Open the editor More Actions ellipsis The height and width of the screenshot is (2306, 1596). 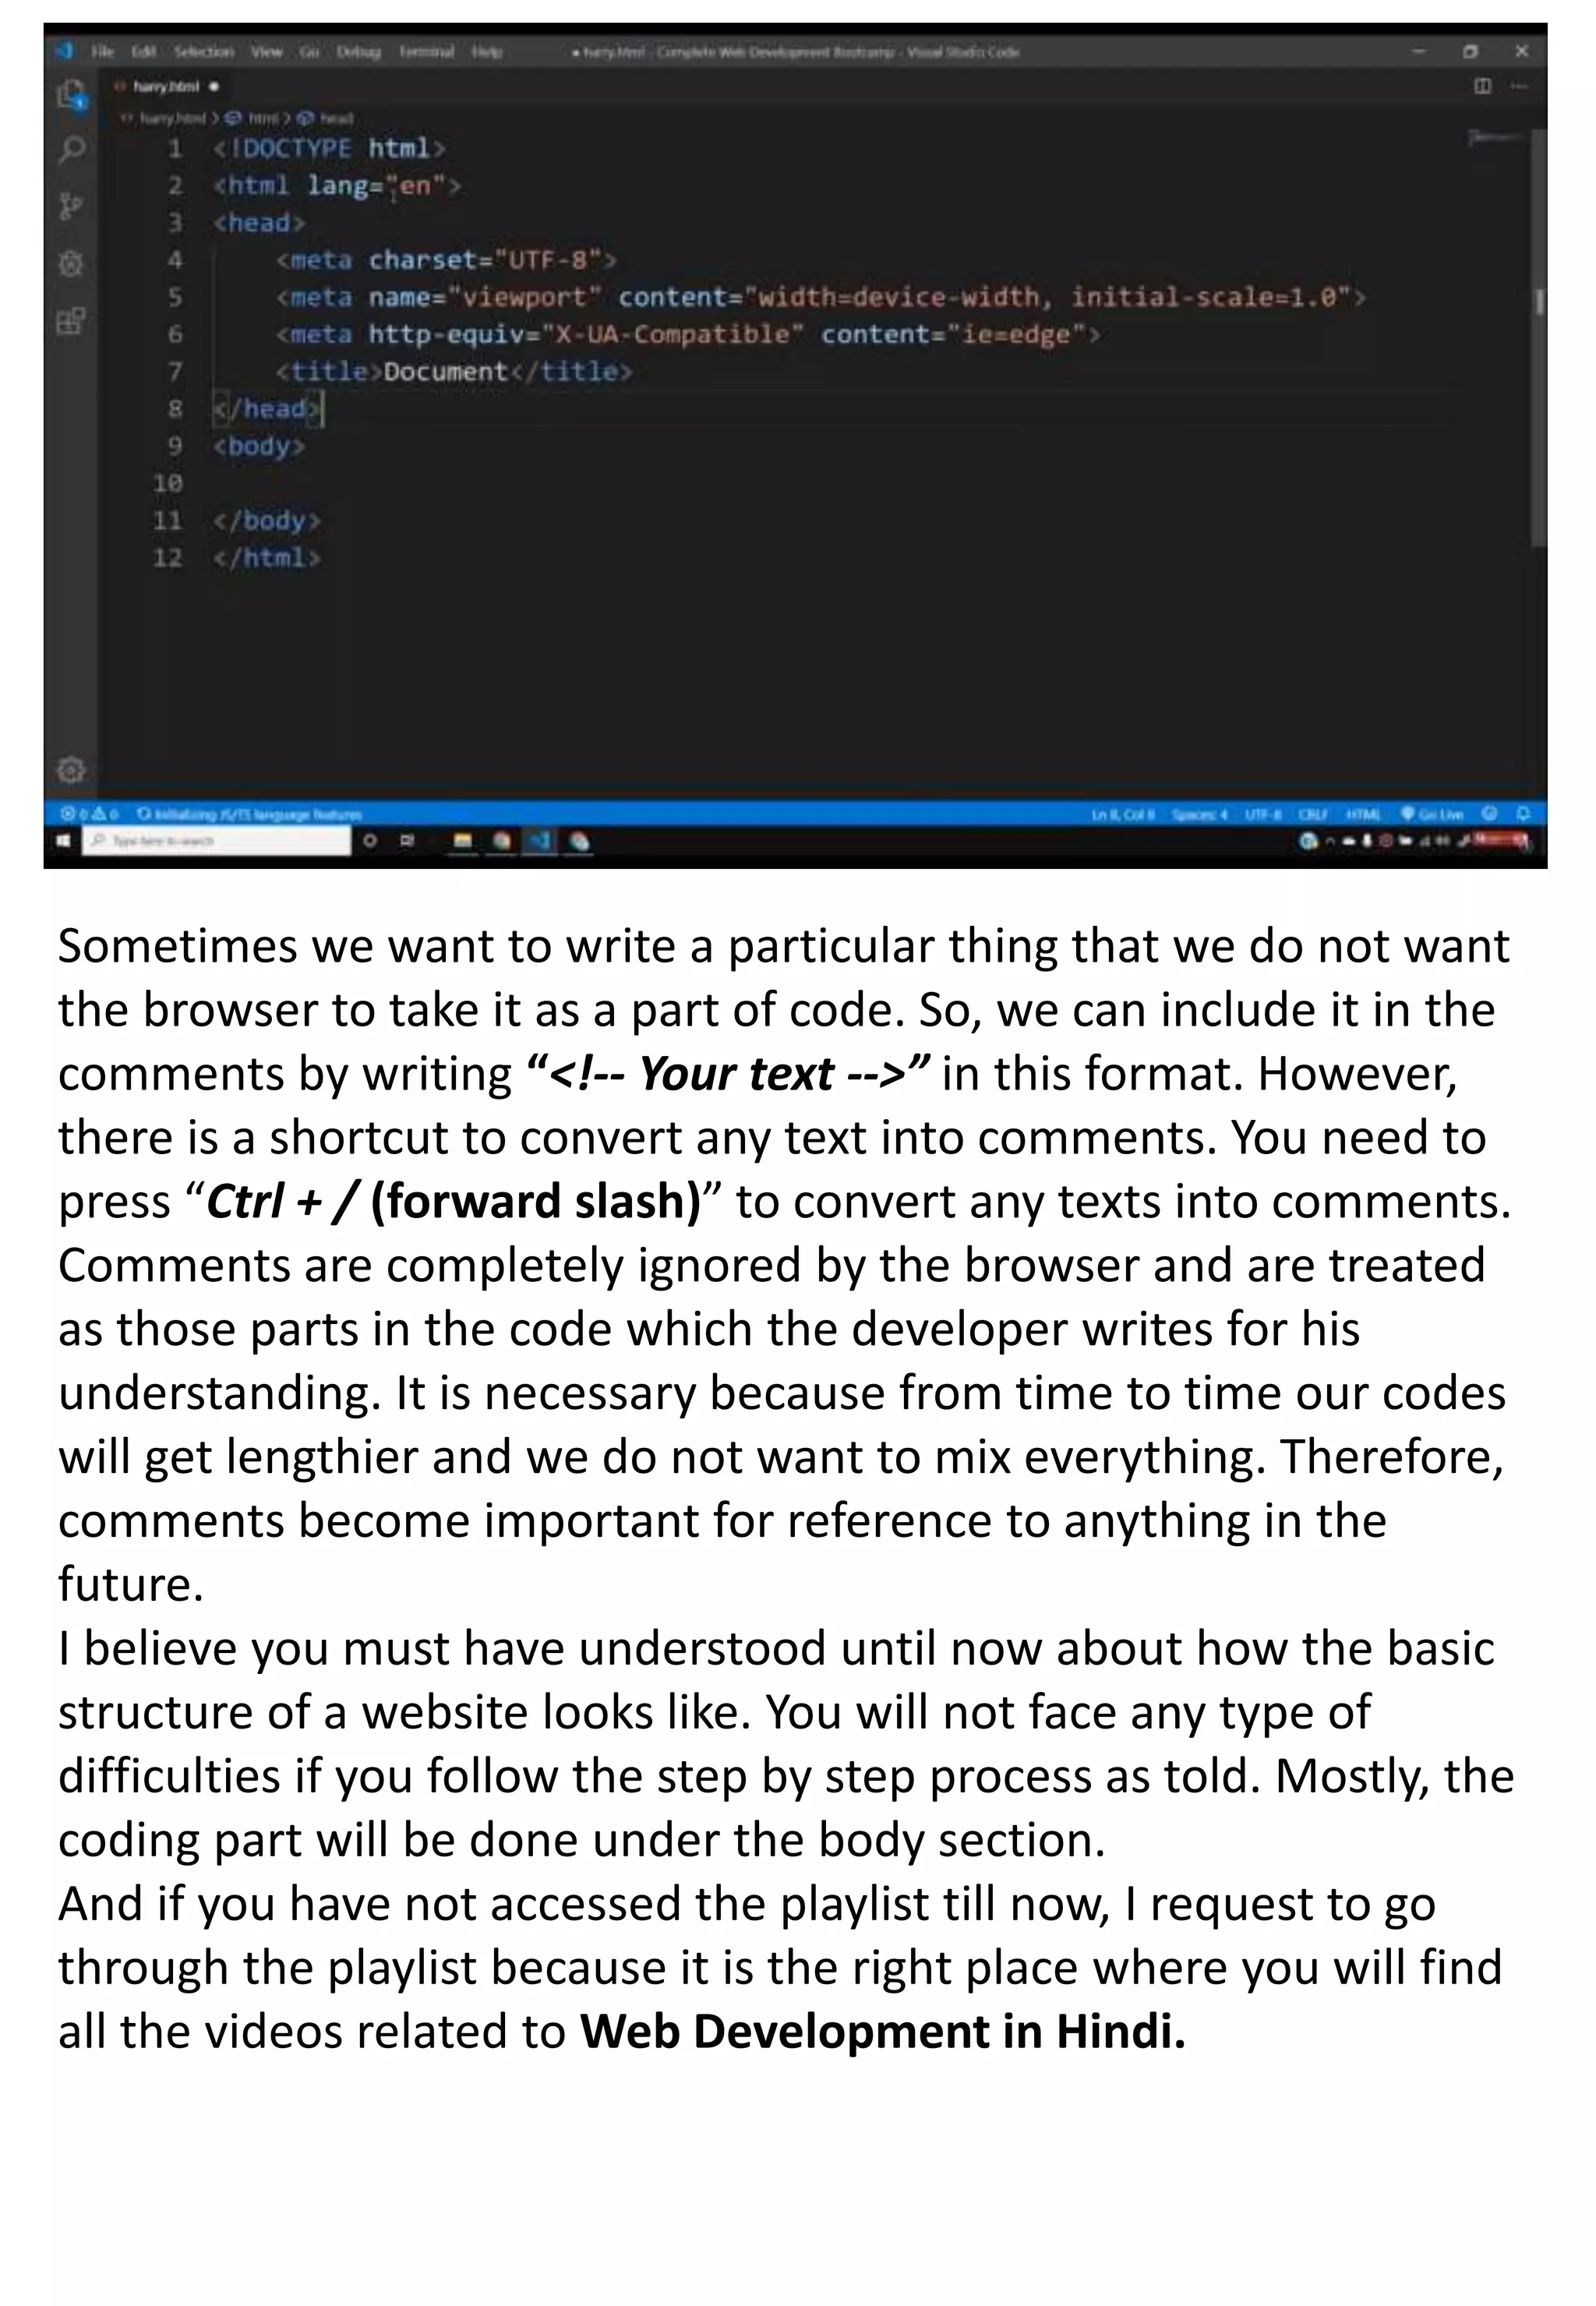[1519, 86]
